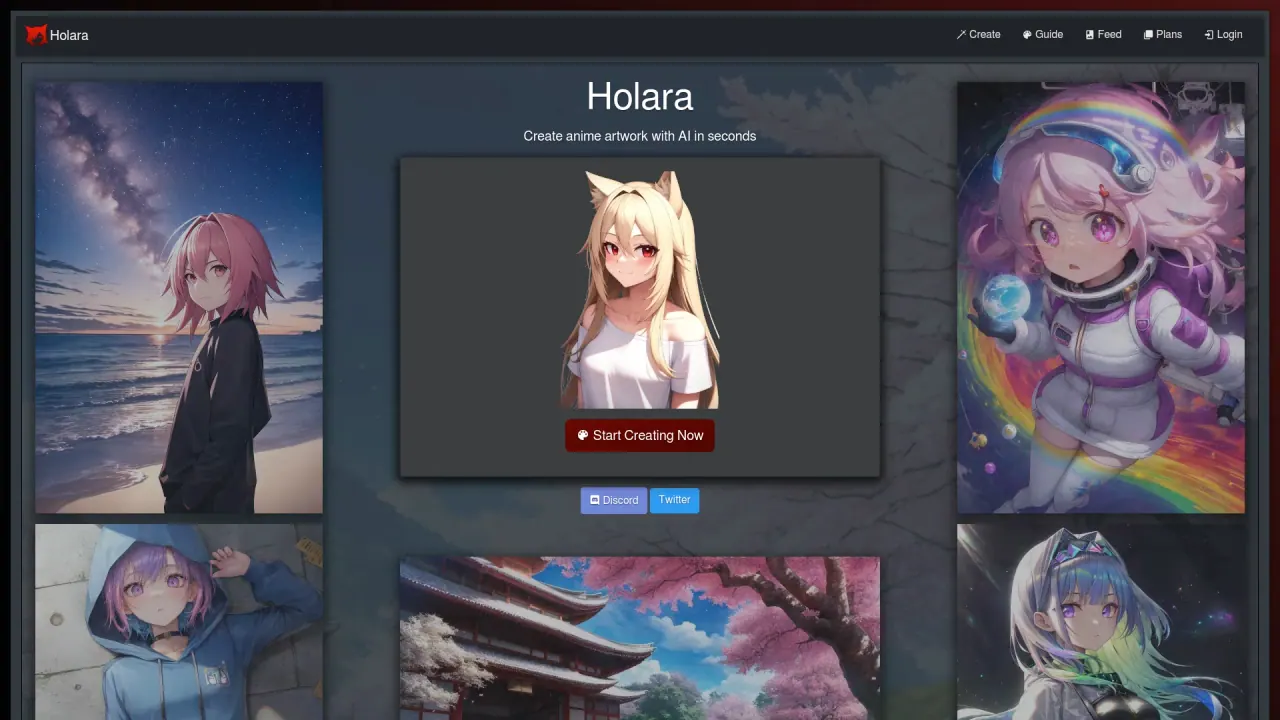Viewport: 1280px width, 720px height.
Task: Click the Start Creating Now button
Action: 640,436
